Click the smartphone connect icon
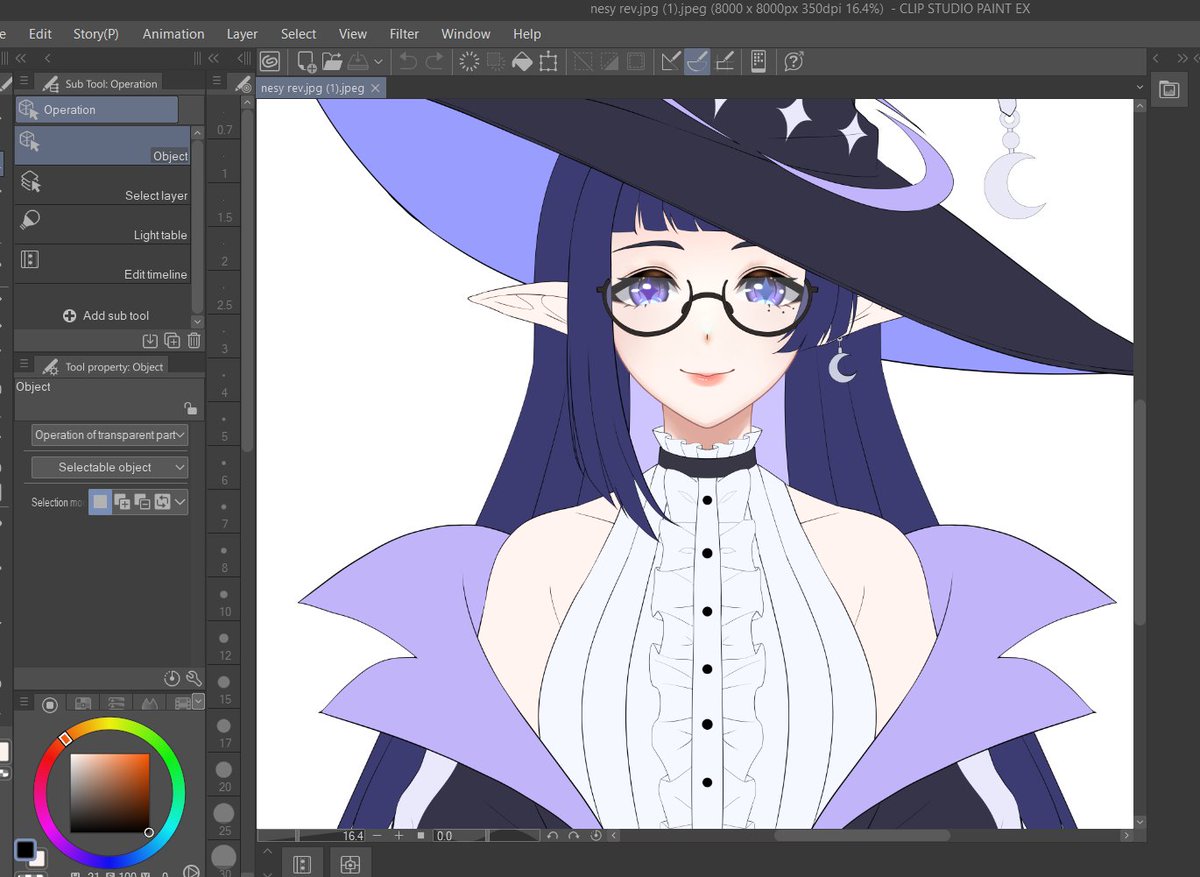 759,61
